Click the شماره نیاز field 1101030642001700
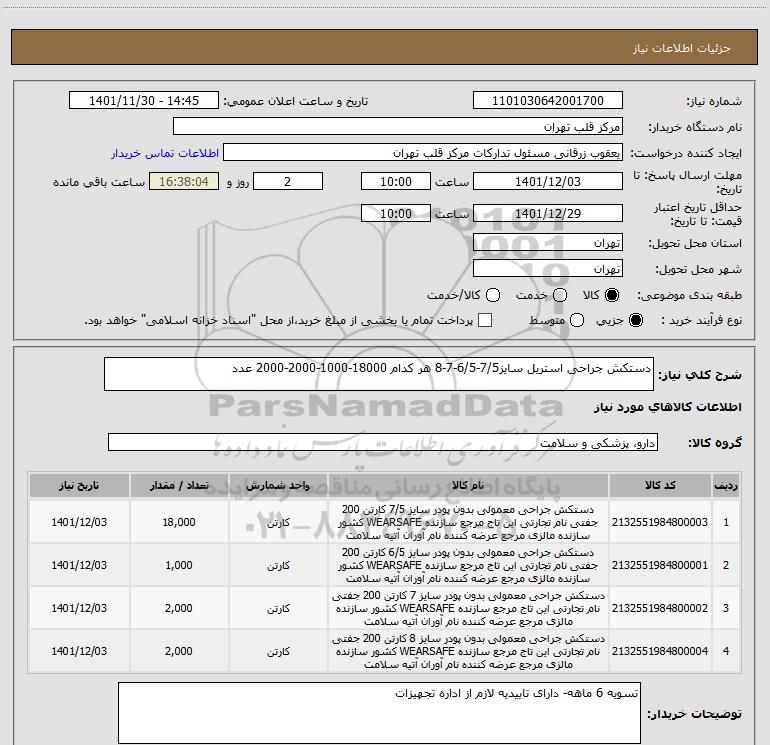The image size is (770, 745). 548,101
